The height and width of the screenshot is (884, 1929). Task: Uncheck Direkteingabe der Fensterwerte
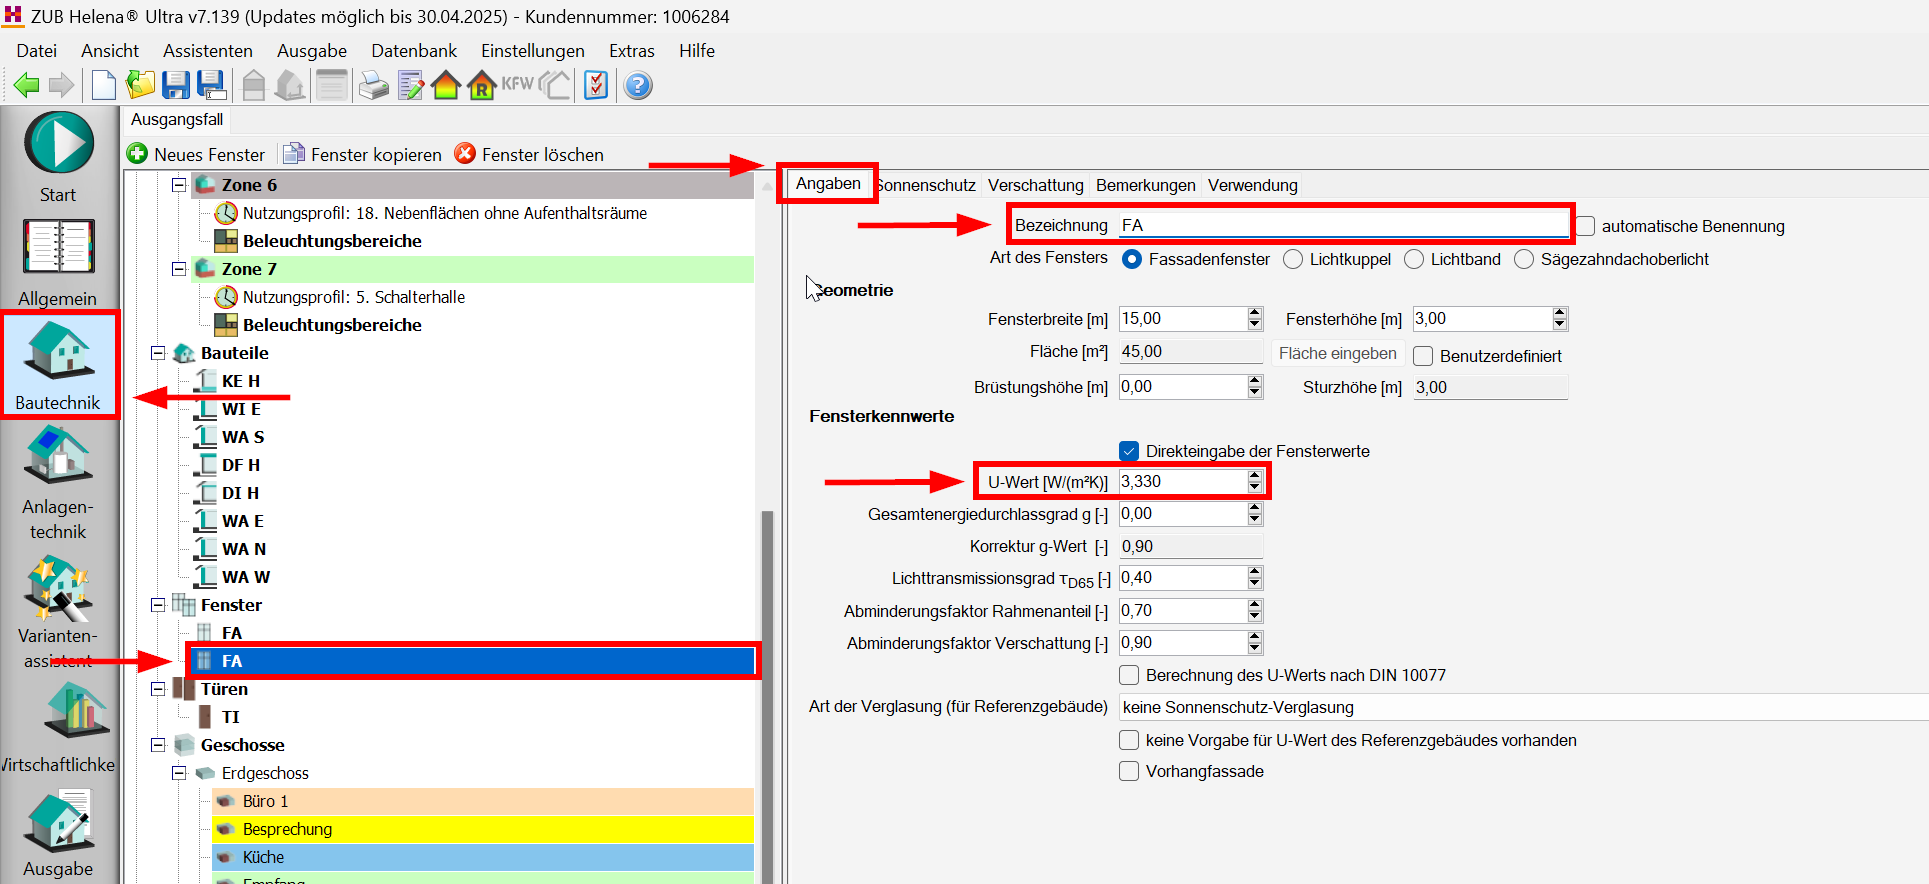click(1129, 451)
